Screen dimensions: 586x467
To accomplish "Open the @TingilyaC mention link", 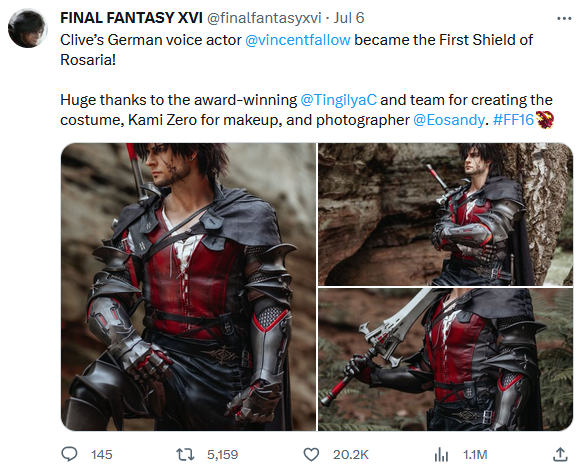I will 339,100.
